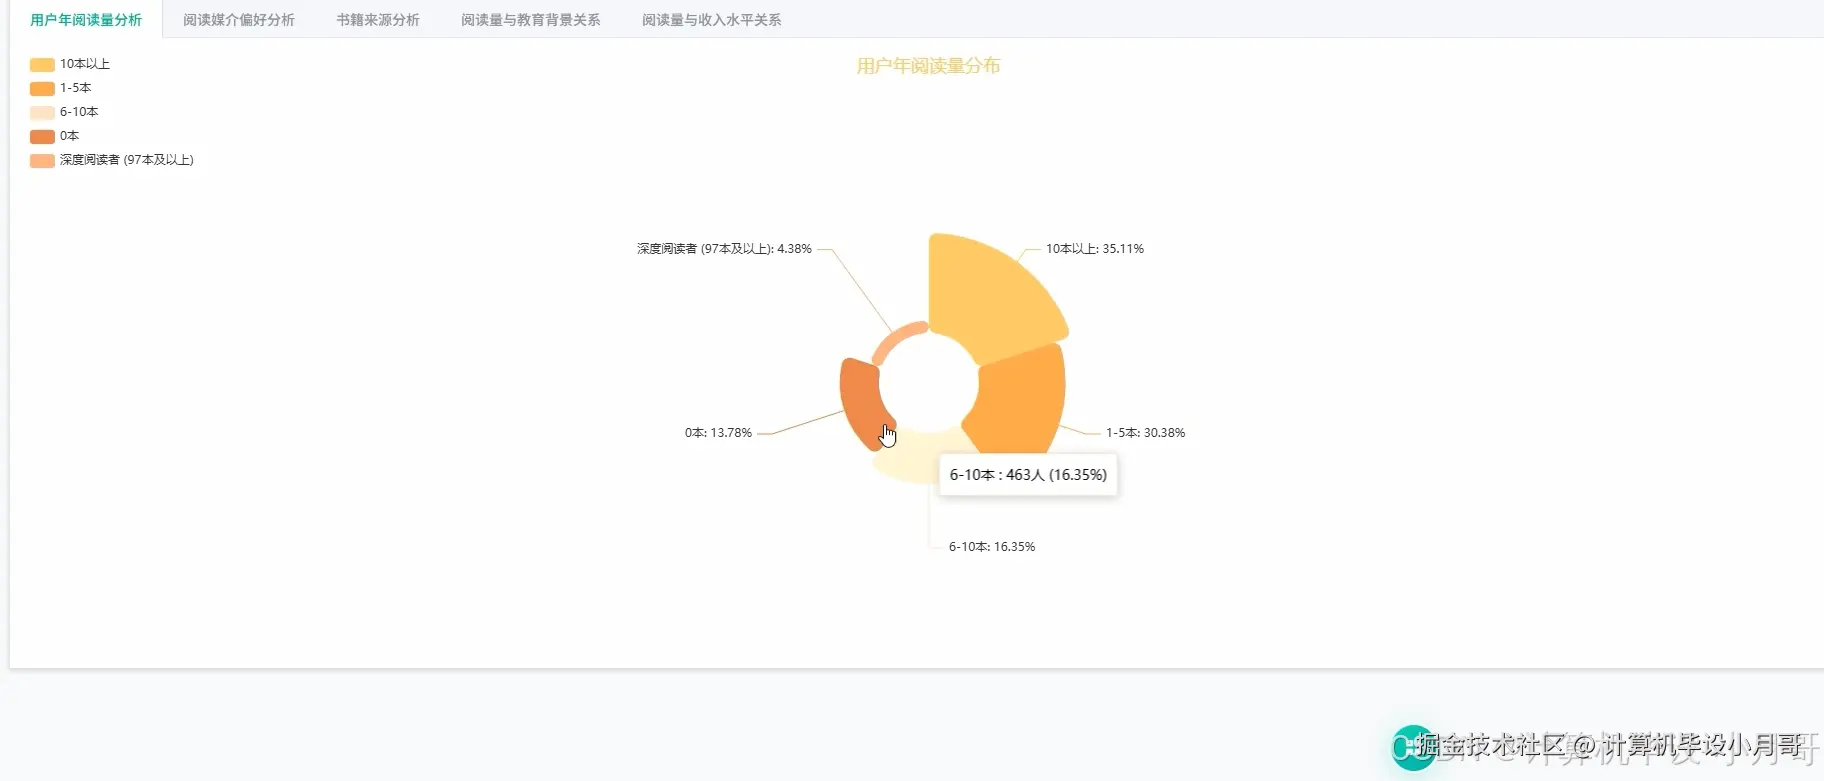Select the thin 深度阅读者 pie slice
Viewport: 1824px width, 781px height.
[895, 340]
